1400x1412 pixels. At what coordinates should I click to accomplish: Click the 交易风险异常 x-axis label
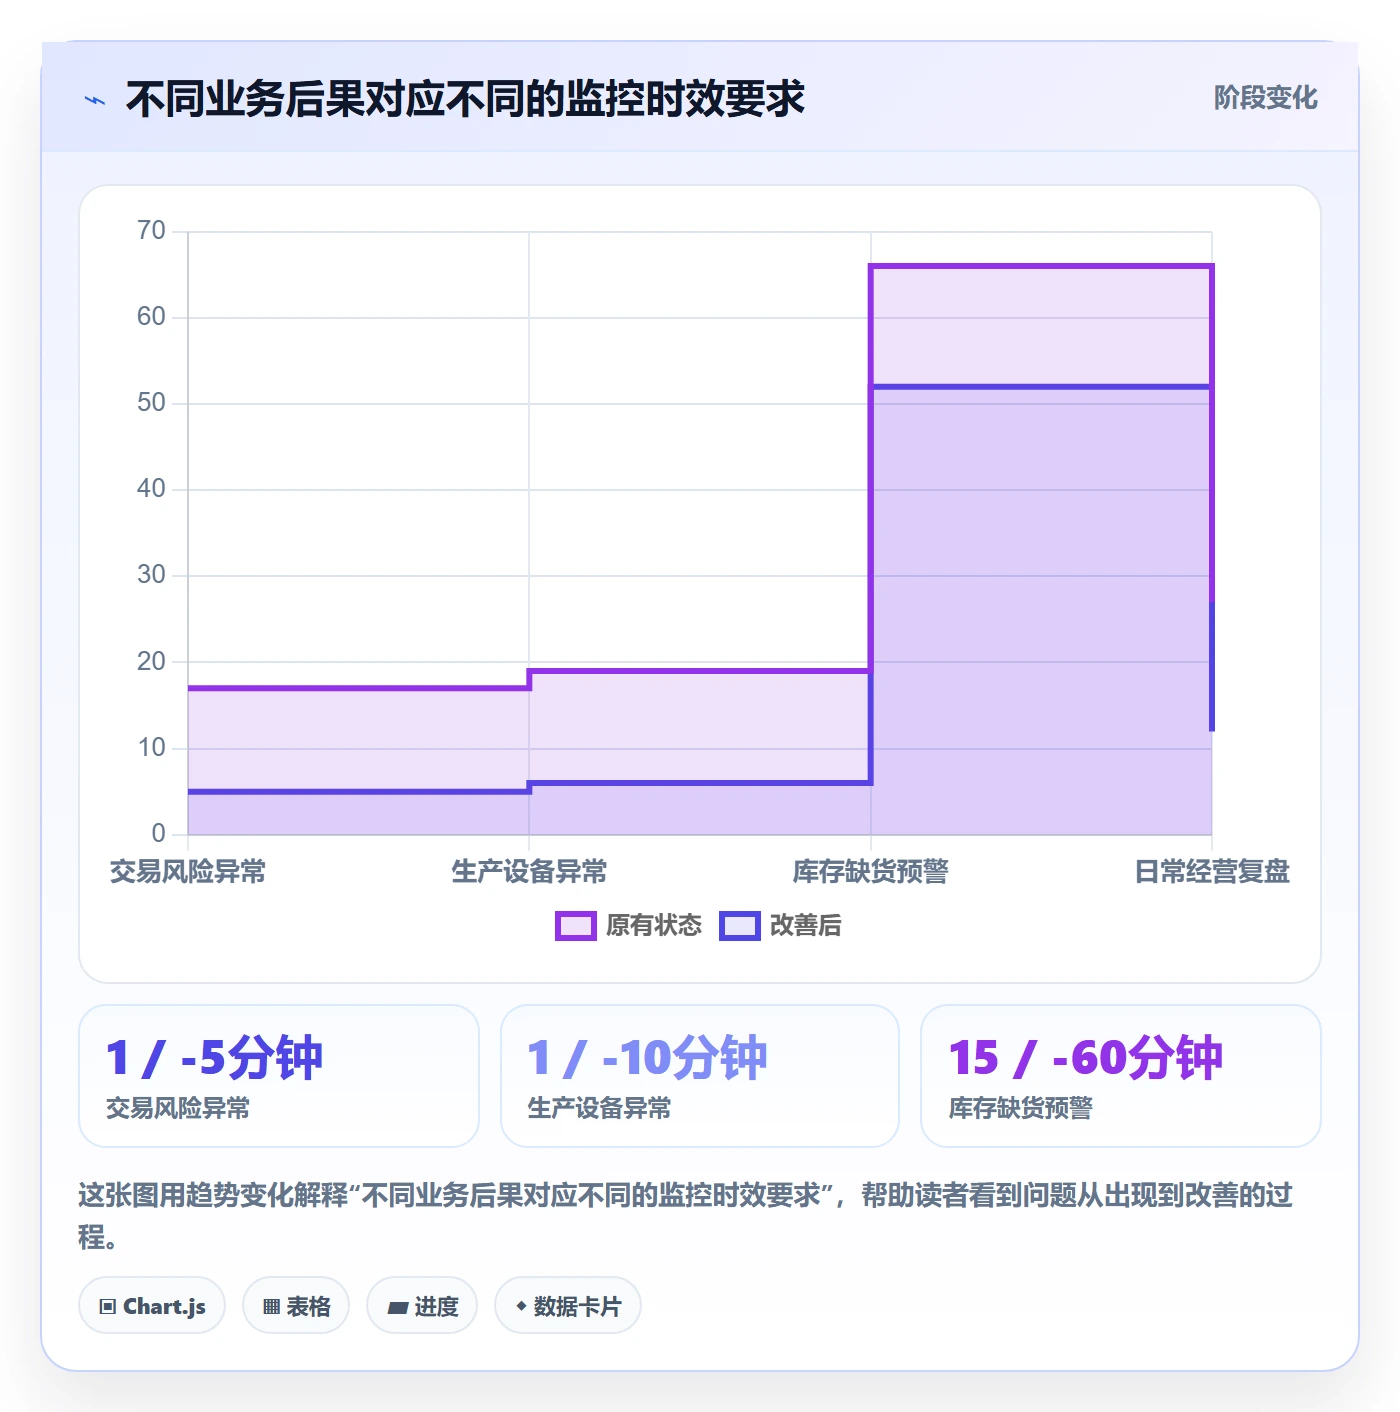click(x=188, y=872)
